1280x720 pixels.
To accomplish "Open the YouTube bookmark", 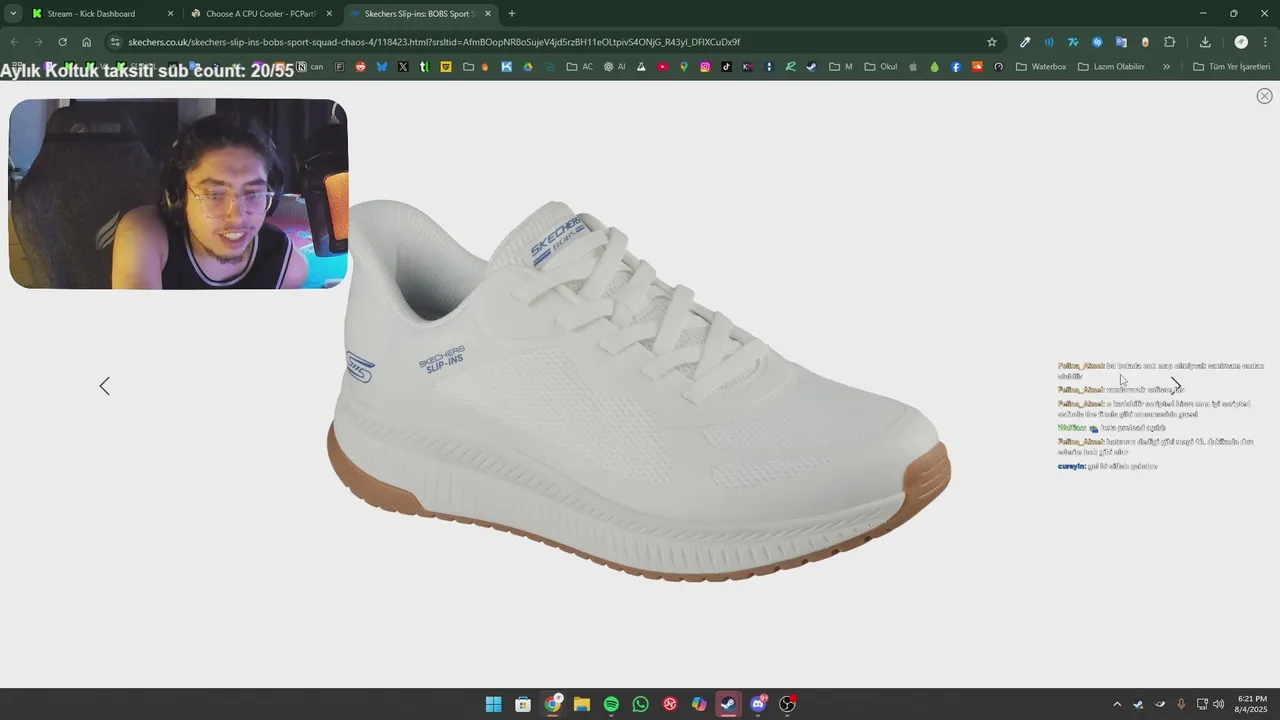I will [663, 67].
